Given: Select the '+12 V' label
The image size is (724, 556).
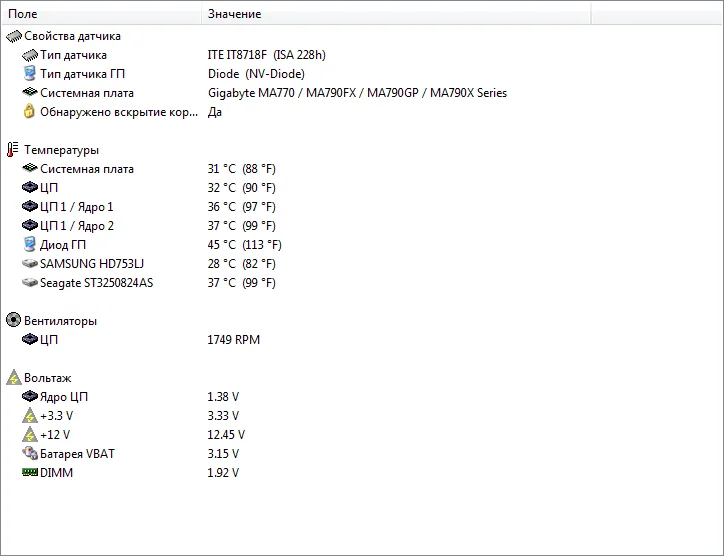Looking at the screenshot, I should (55, 435).
